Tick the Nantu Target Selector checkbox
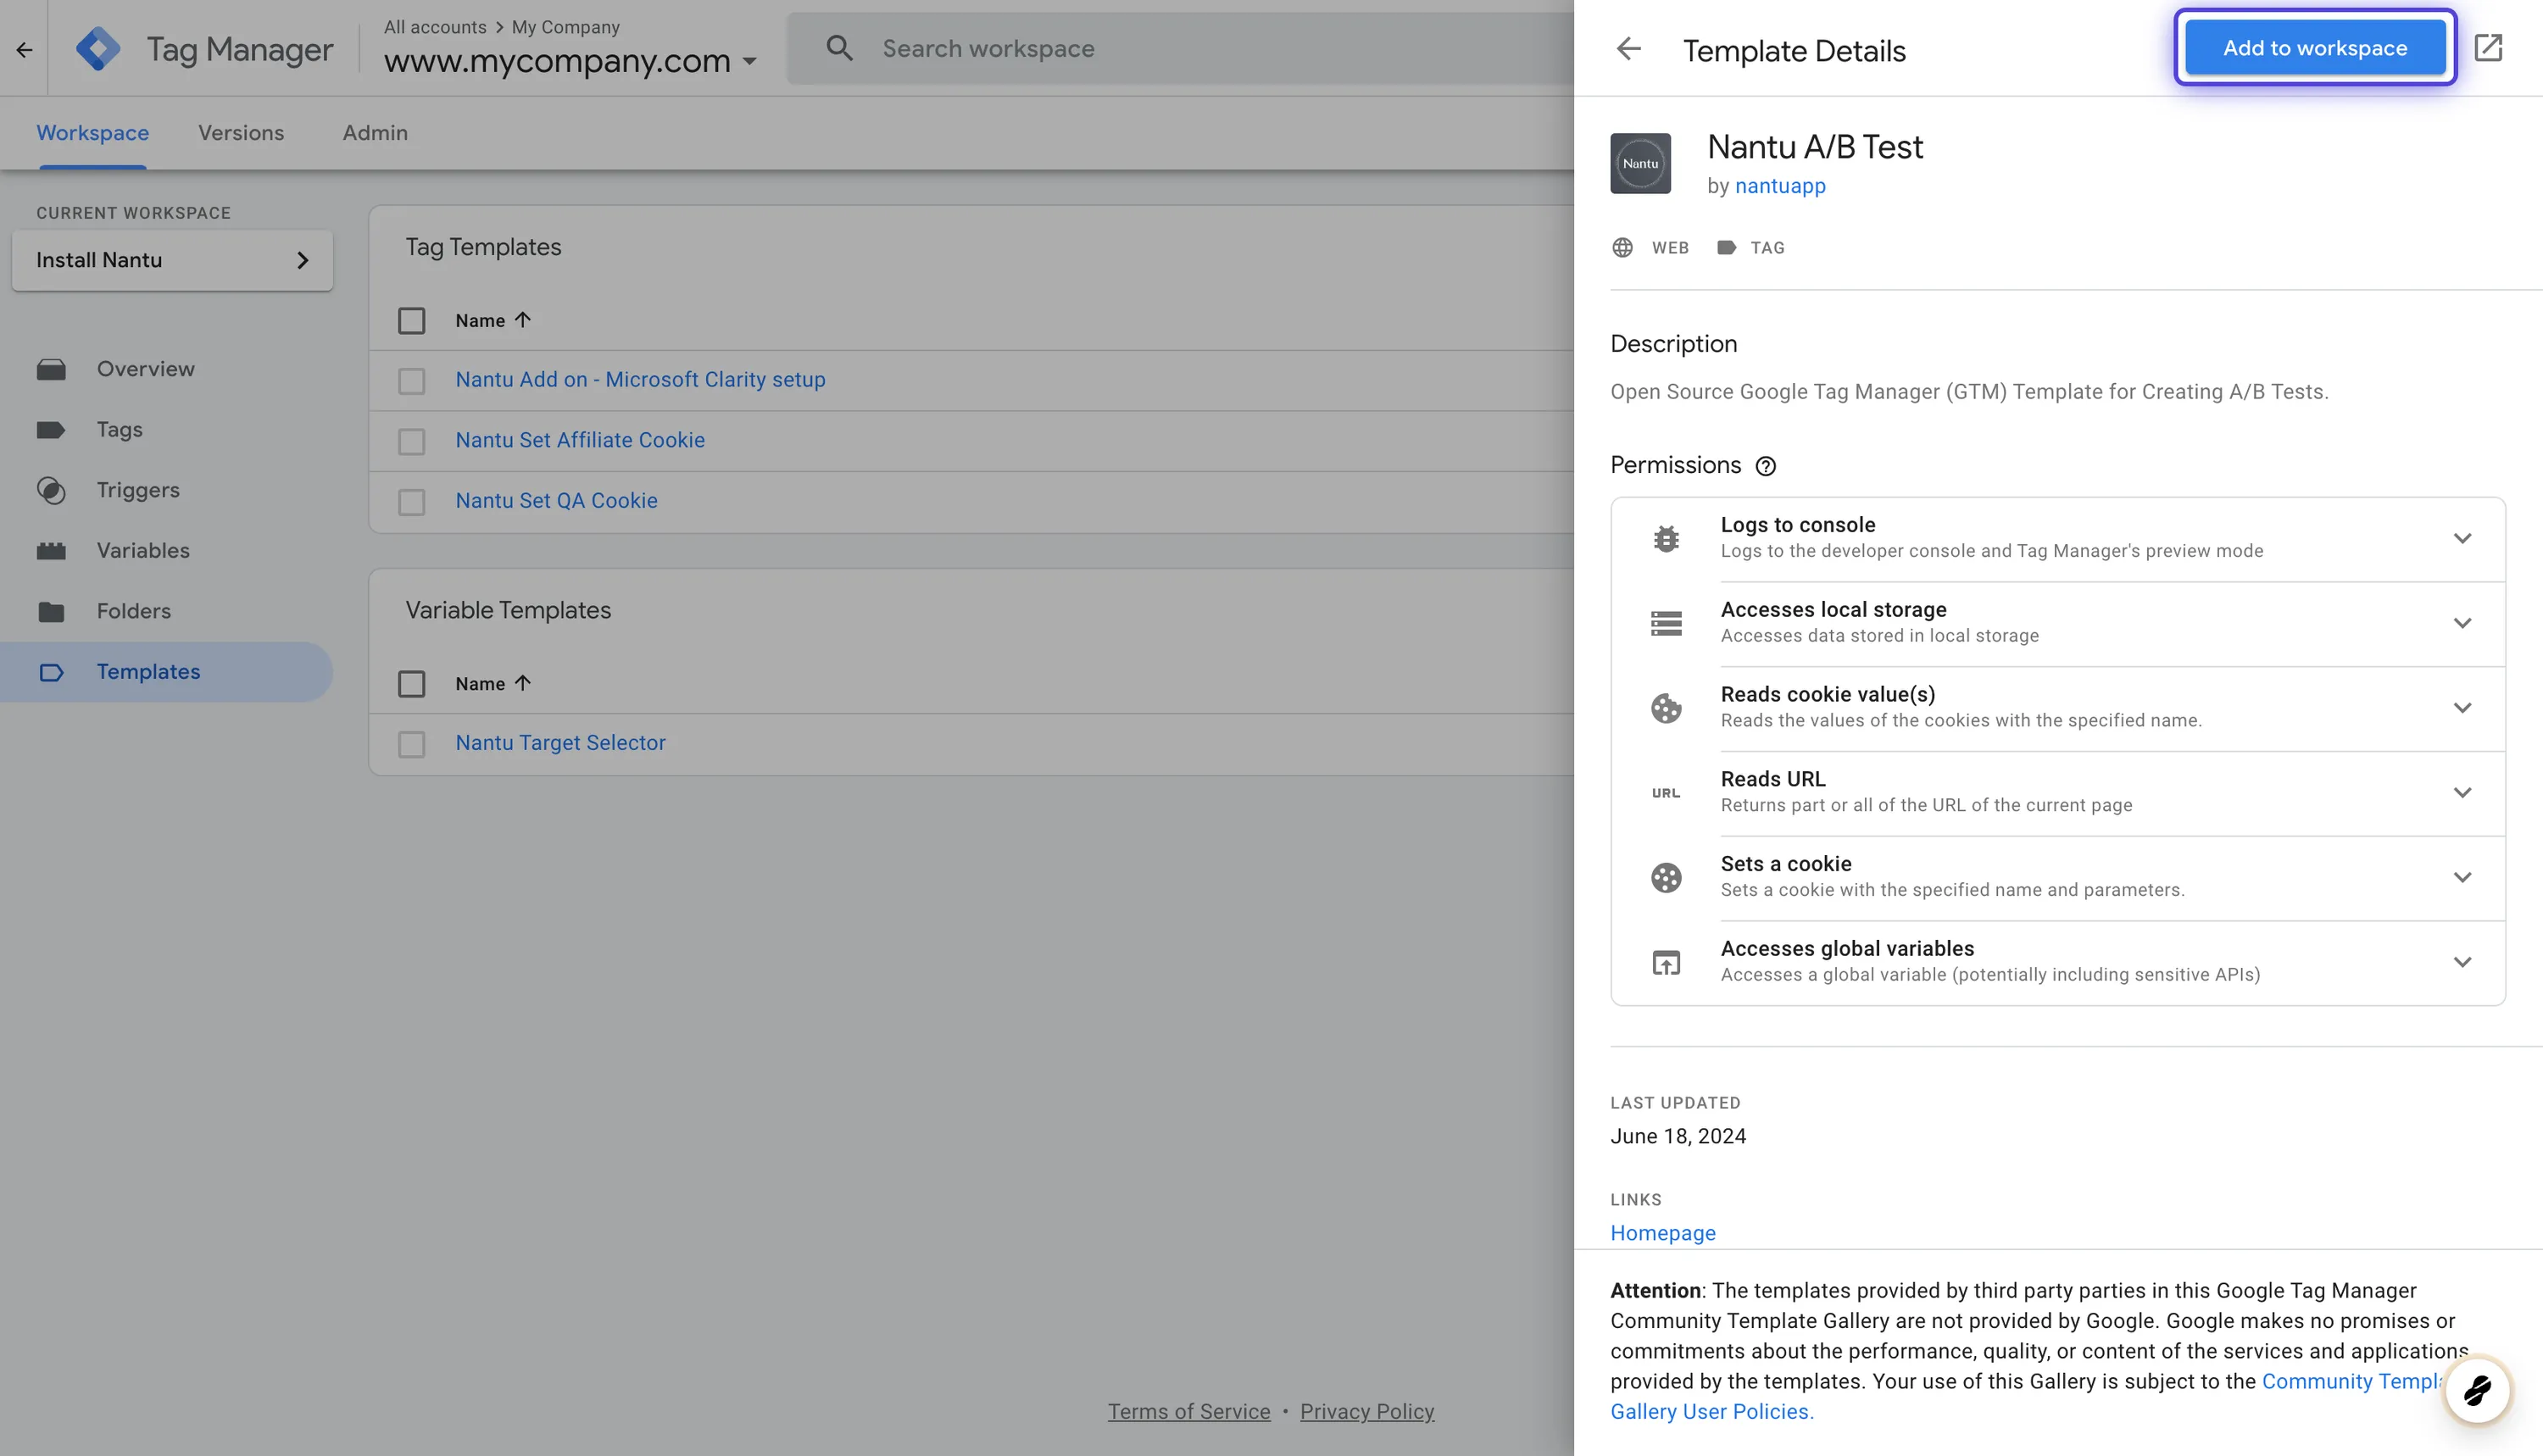 (x=411, y=744)
